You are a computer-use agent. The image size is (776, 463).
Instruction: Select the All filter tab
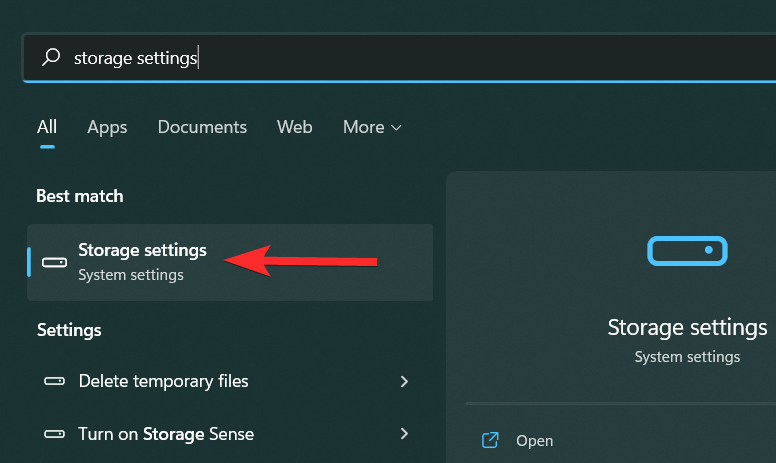(47, 127)
